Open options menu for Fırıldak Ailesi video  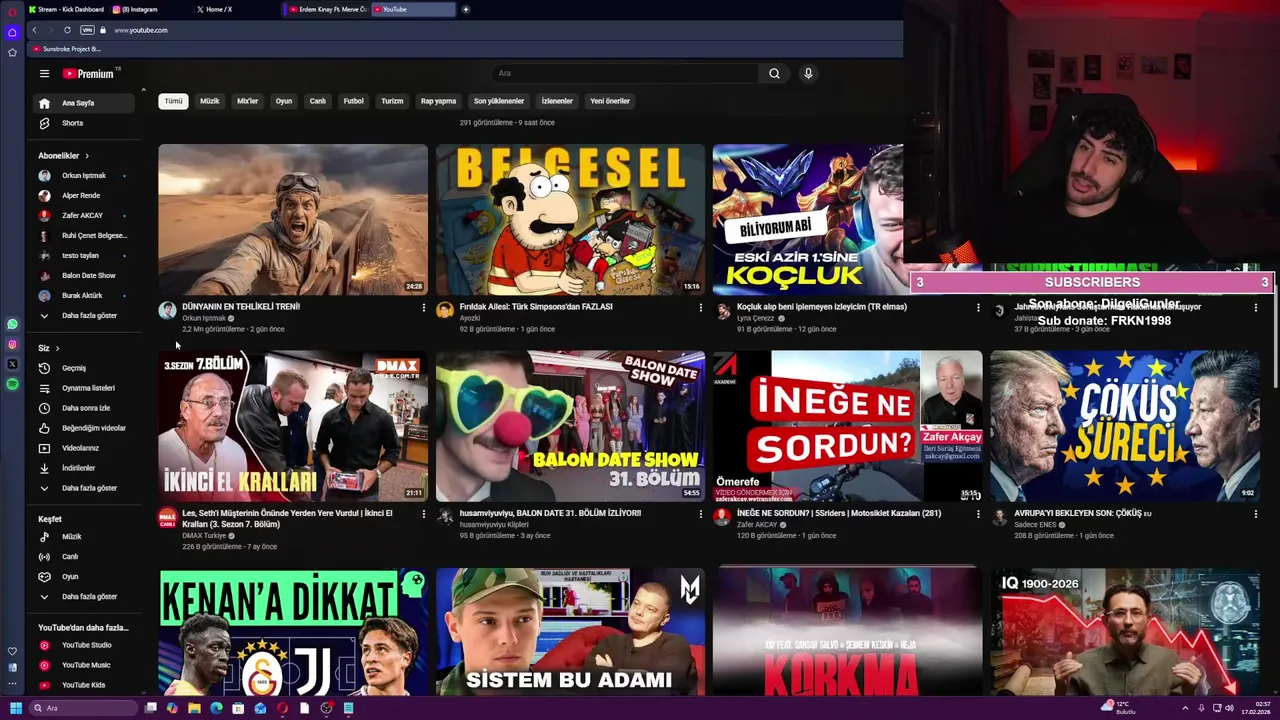[700, 308]
